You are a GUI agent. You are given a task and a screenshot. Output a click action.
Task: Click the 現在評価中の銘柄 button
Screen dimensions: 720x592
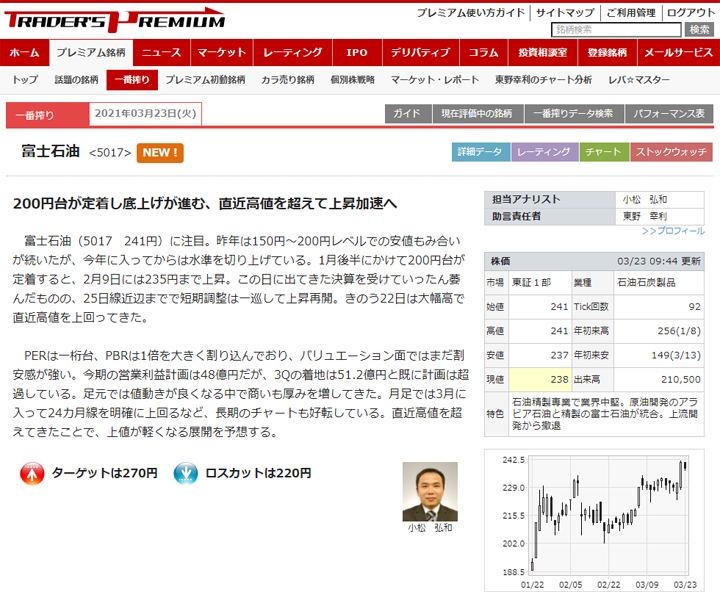478,113
